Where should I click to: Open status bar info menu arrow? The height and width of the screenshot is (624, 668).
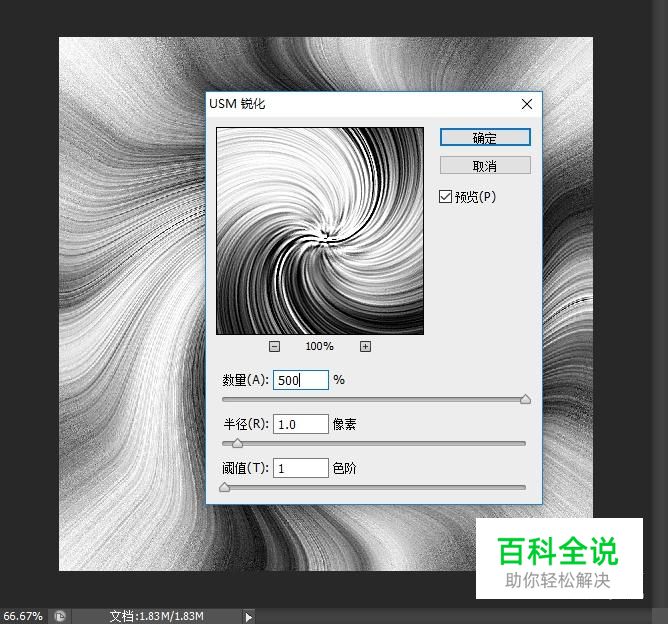coord(249,616)
